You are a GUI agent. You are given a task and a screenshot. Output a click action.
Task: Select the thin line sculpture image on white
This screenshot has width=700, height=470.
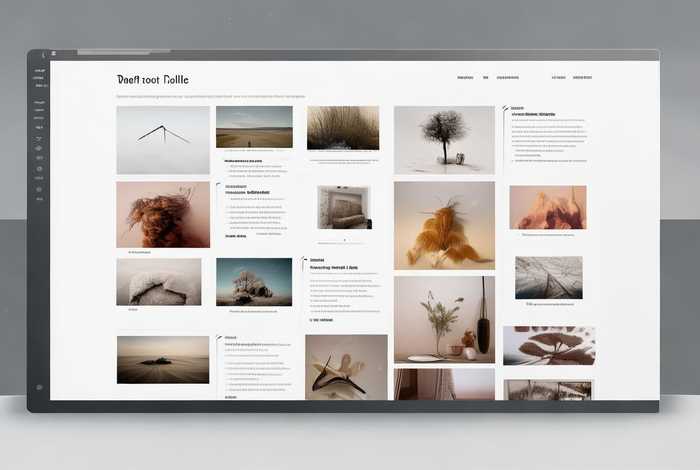pos(163,140)
